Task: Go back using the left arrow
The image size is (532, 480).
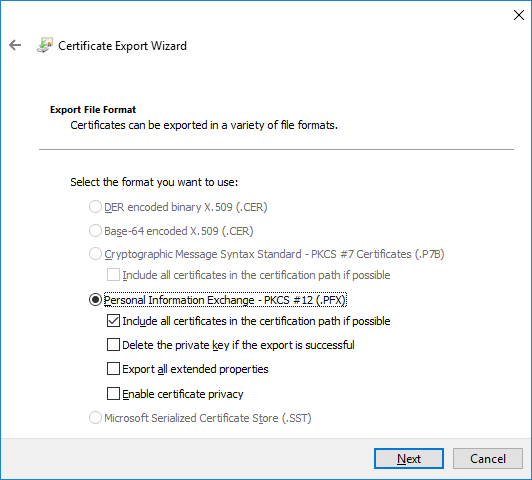Action: point(15,45)
